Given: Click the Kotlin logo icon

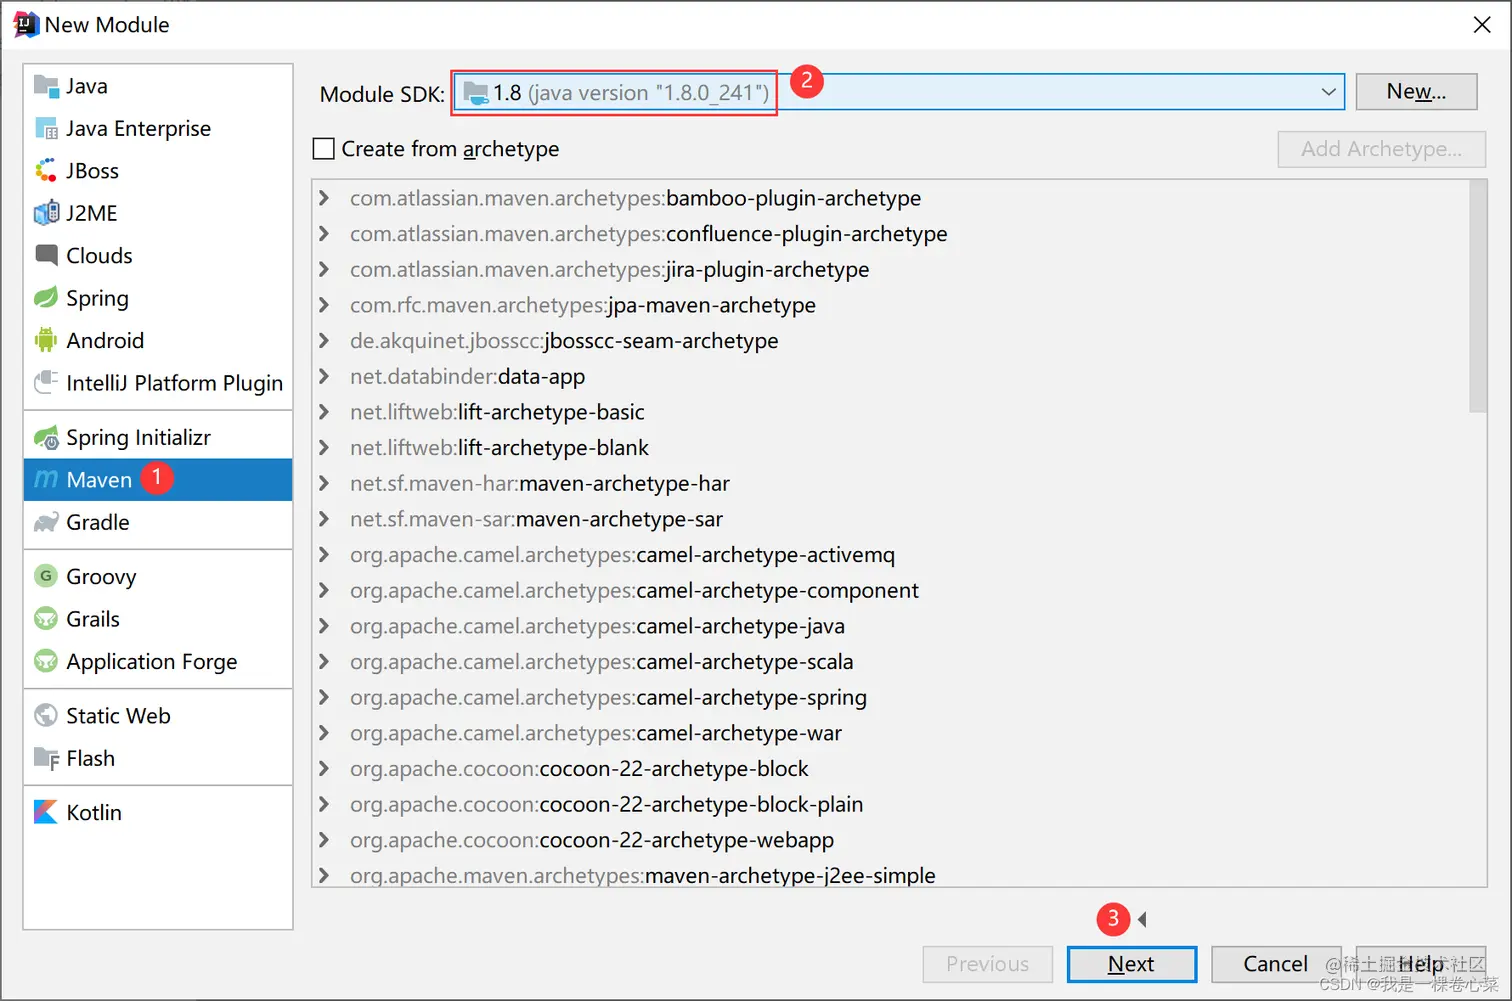Looking at the screenshot, I should tap(46, 812).
